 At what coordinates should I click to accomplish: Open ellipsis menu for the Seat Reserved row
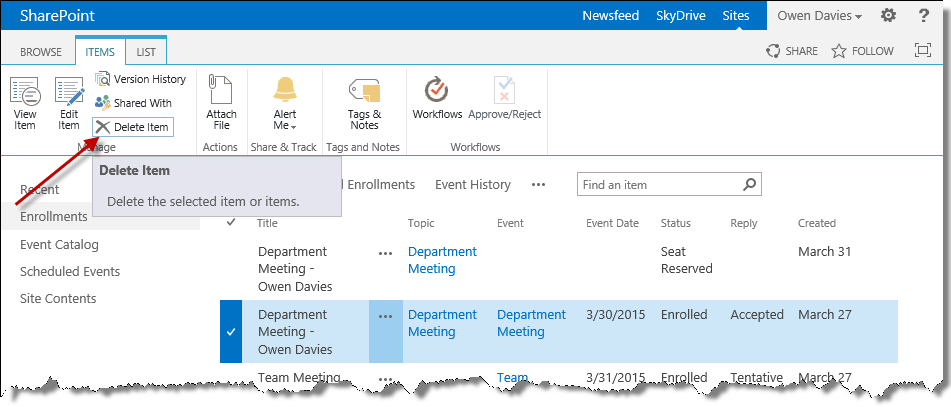(x=386, y=254)
